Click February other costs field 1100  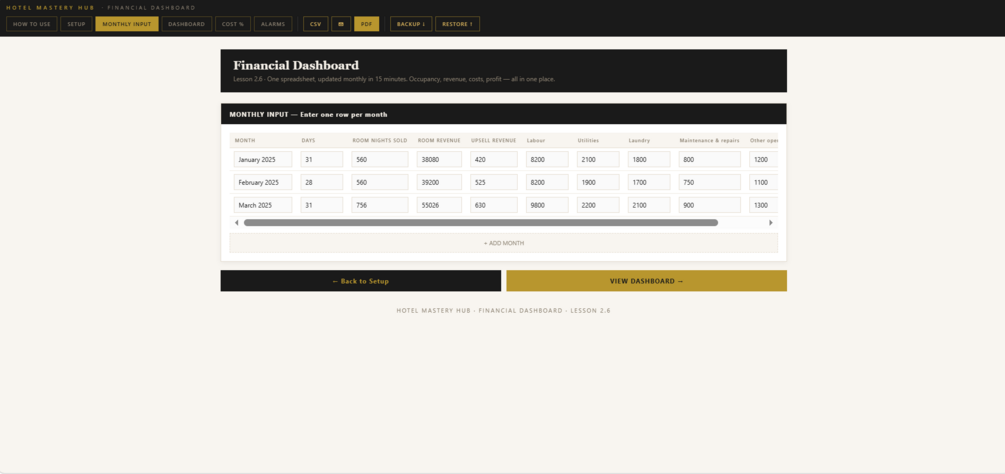(x=763, y=183)
